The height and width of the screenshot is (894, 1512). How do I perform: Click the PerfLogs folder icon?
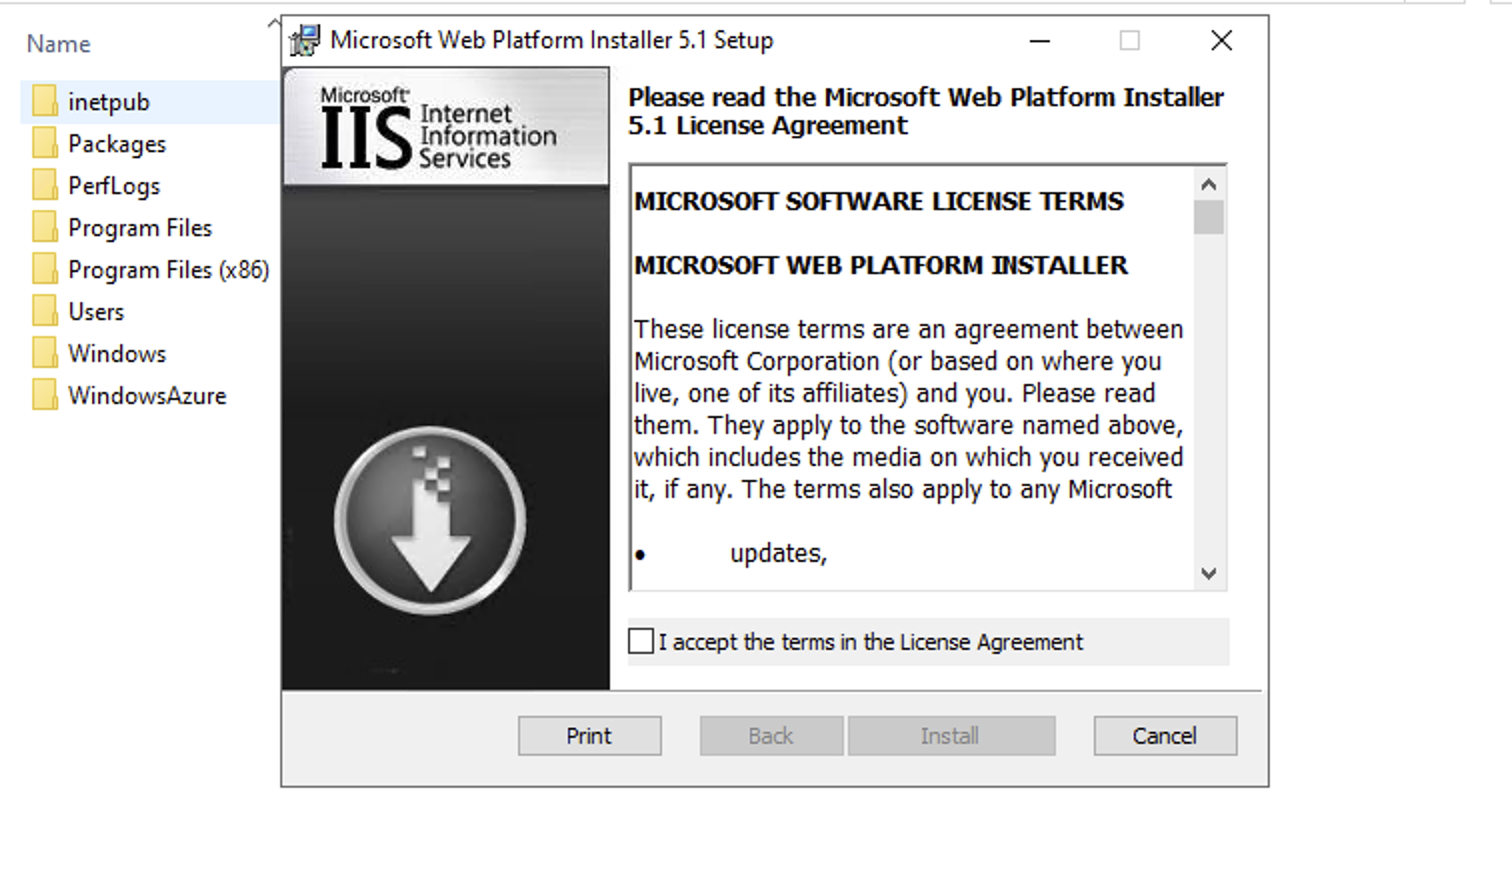tap(45, 185)
